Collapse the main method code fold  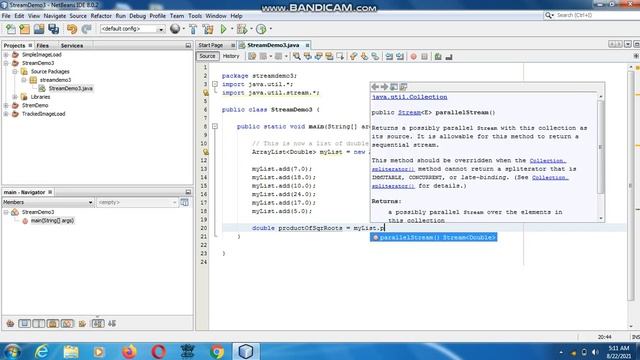pos(215,127)
